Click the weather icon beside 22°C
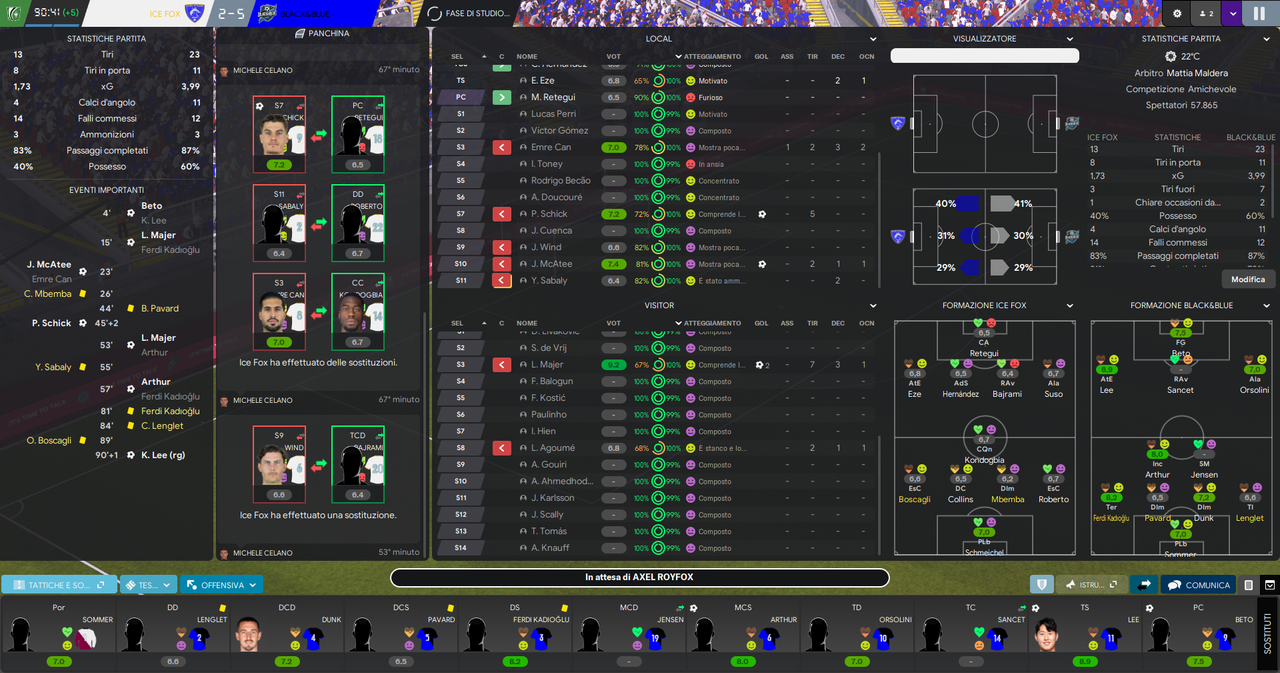Image resolution: width=1280 pixels, height=673 pixels. tap(1171, 57)
